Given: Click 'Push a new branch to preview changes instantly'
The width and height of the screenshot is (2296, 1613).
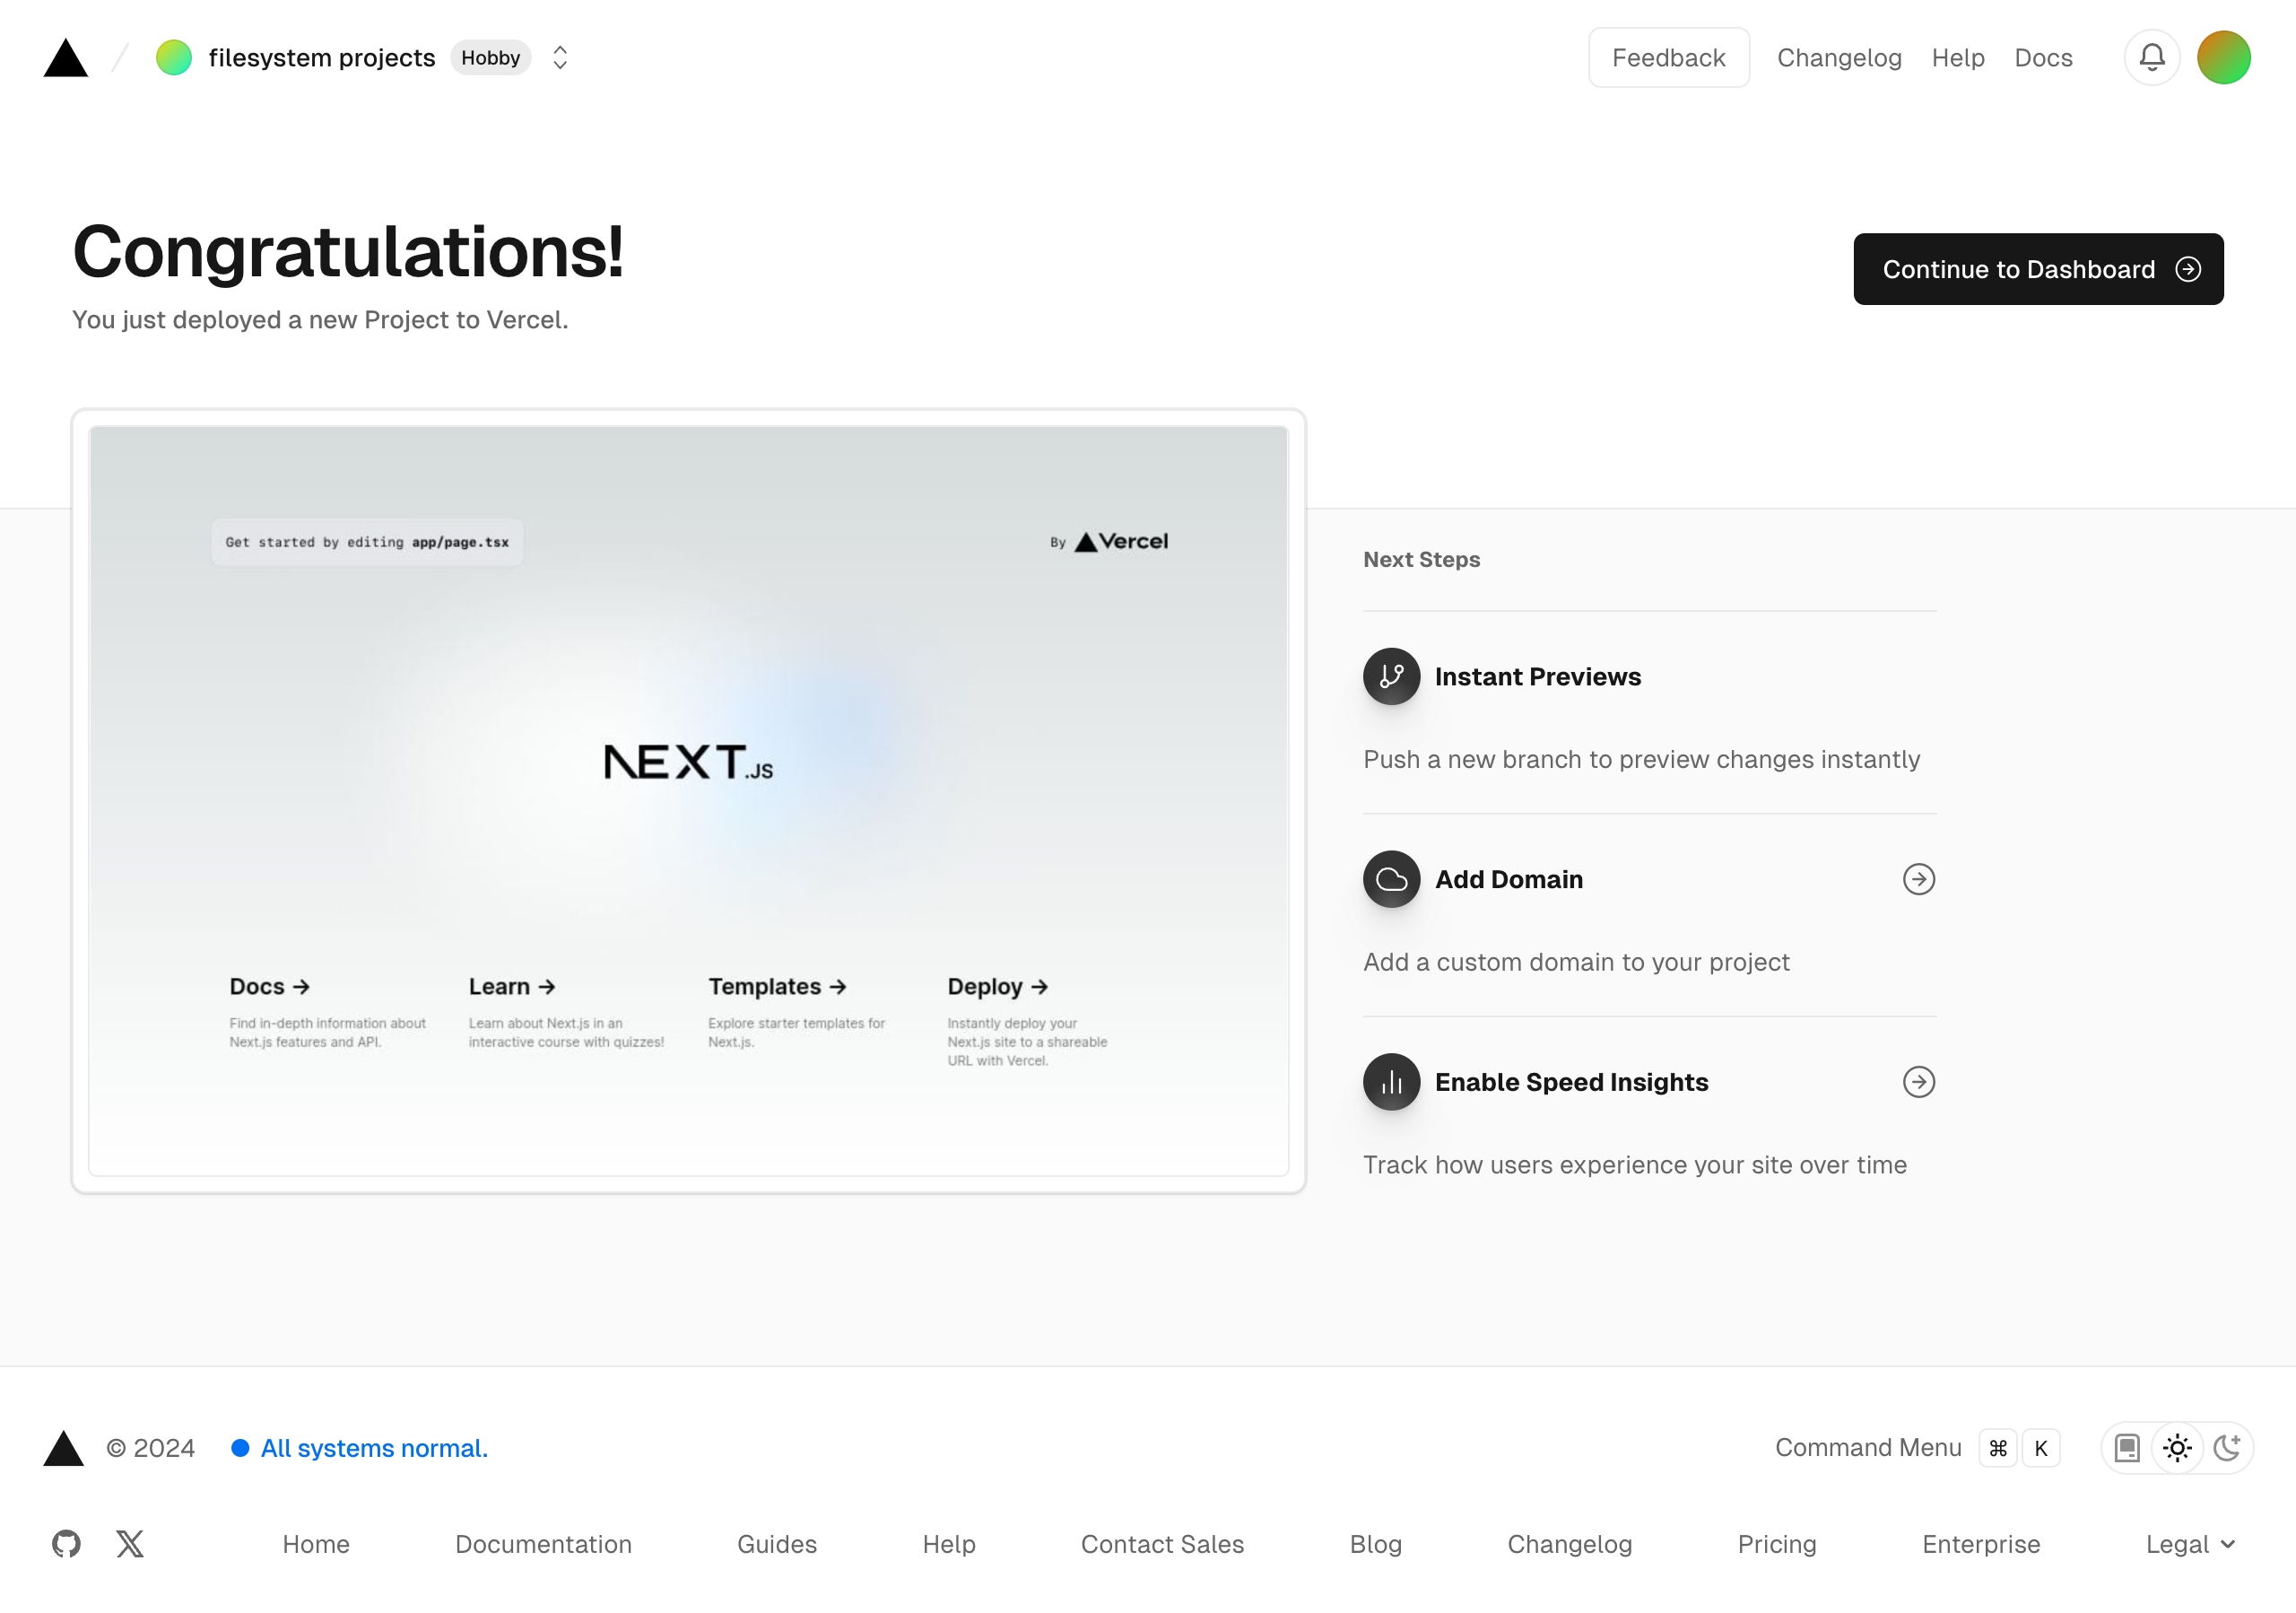Looking at the screenshot, I should (x=1641, y=759).
